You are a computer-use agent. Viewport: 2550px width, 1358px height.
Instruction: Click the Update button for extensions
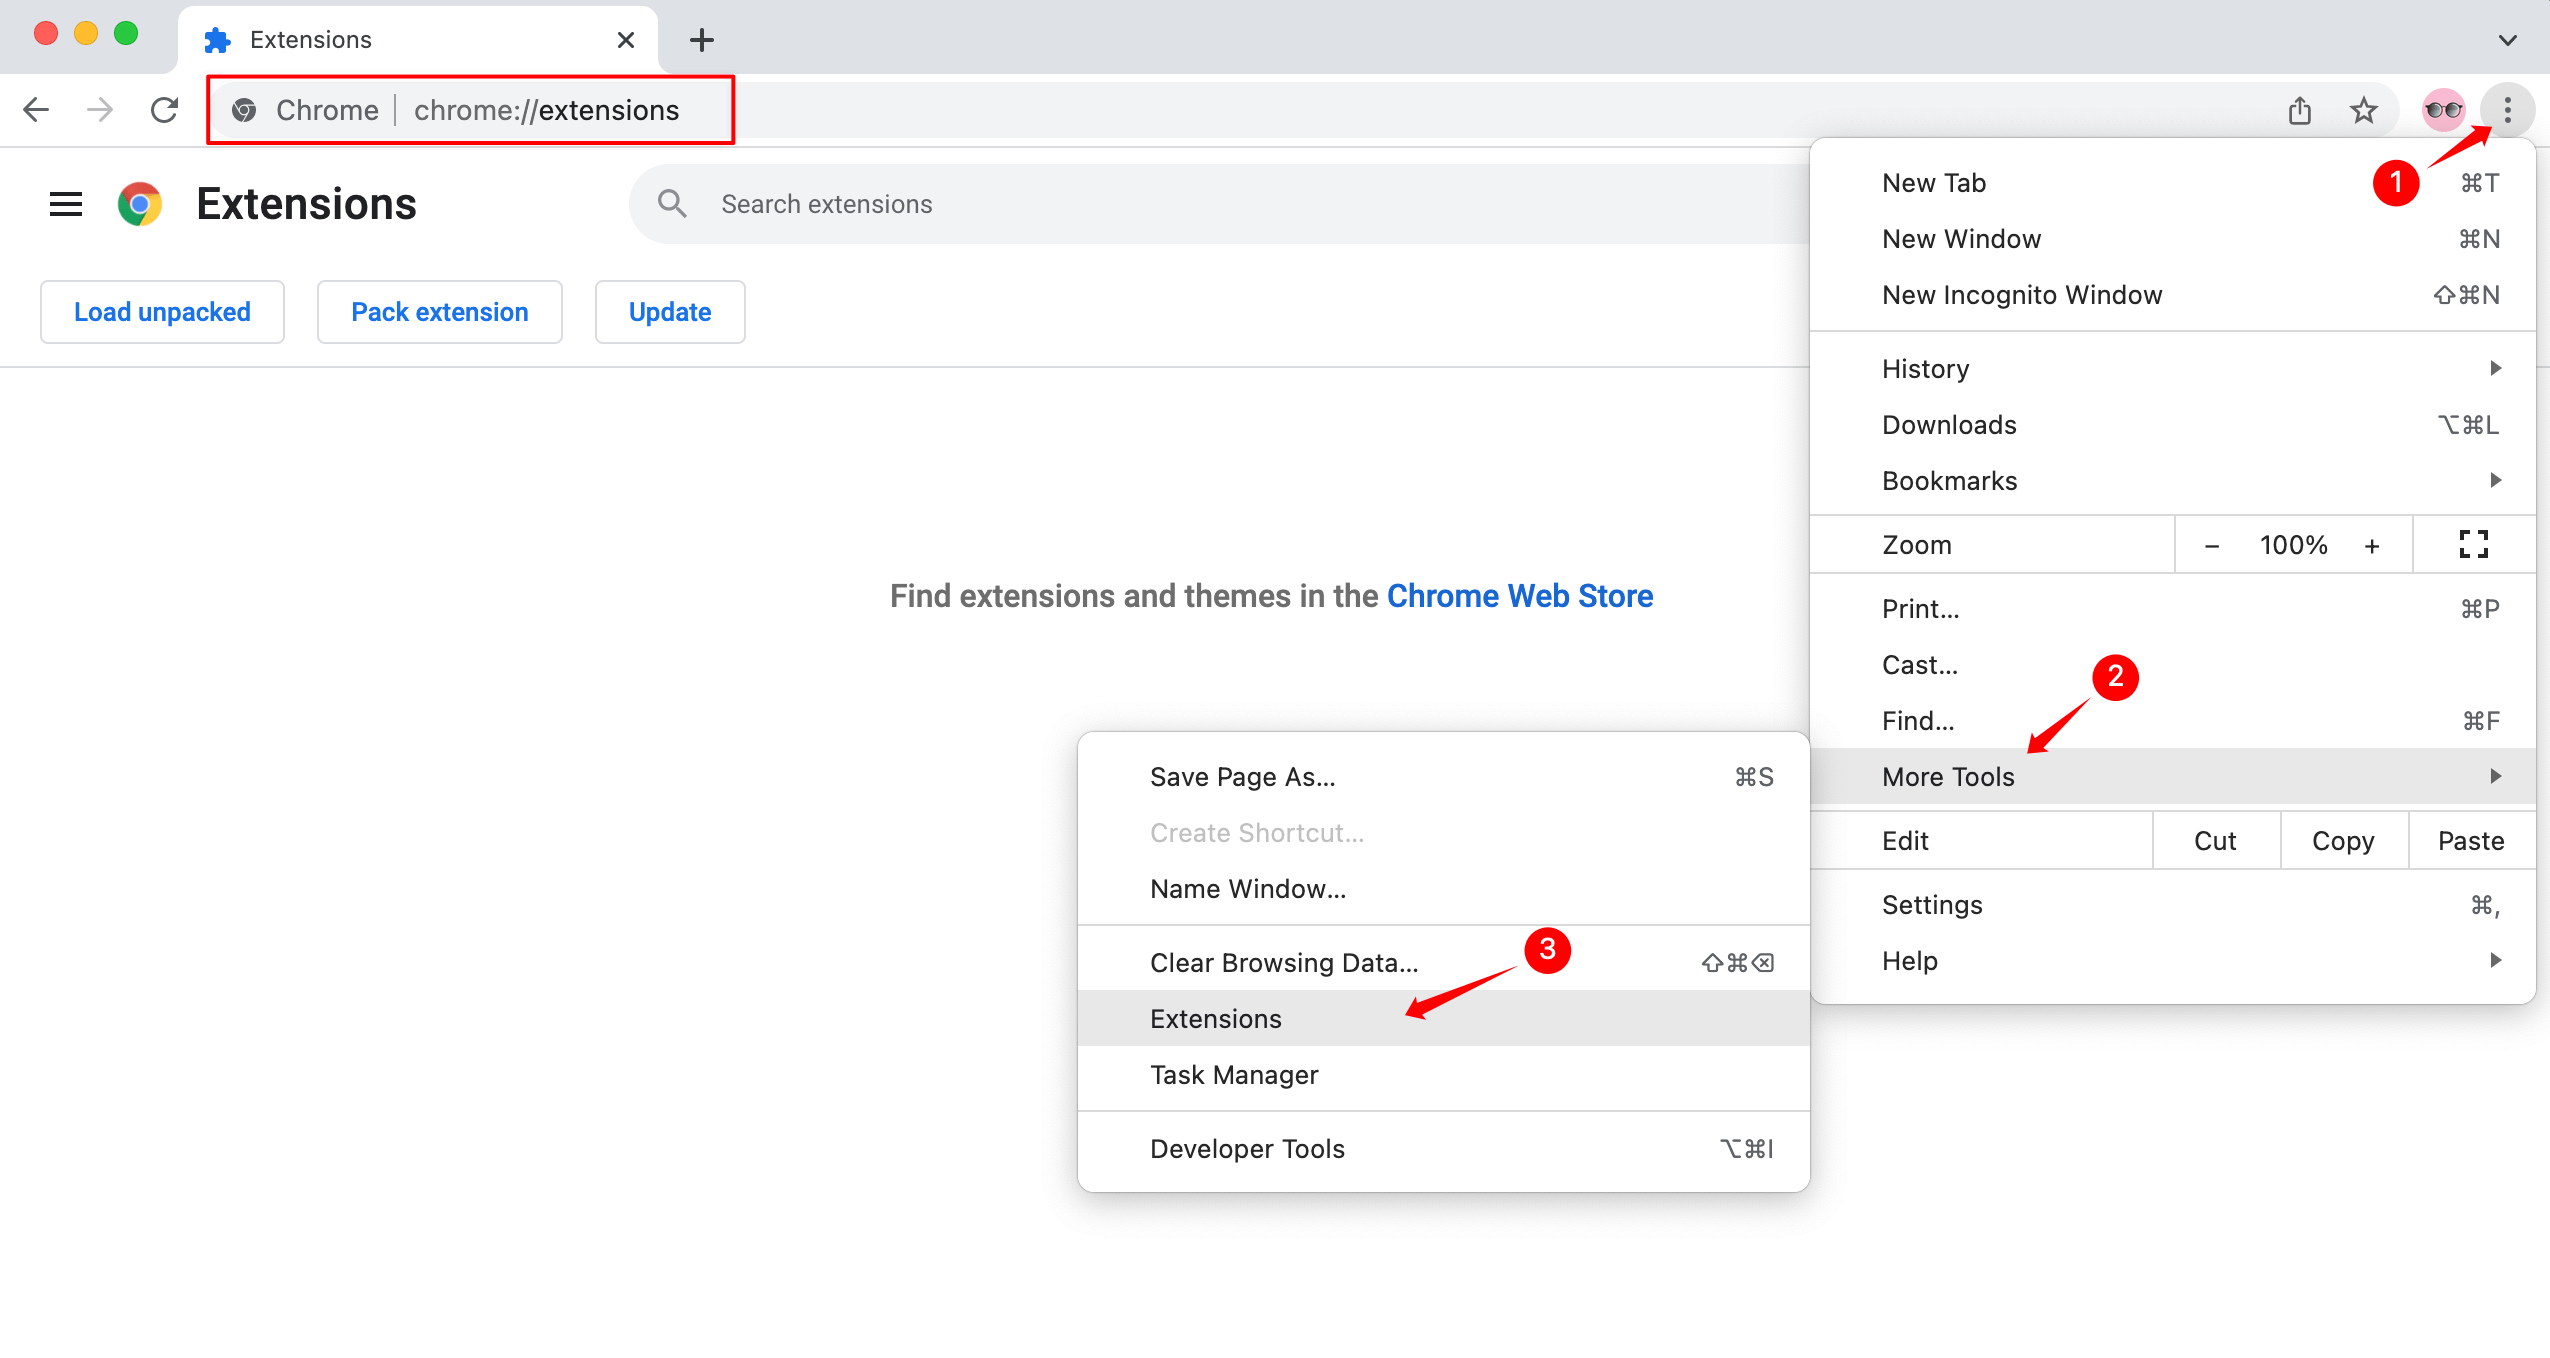[670, 310]
